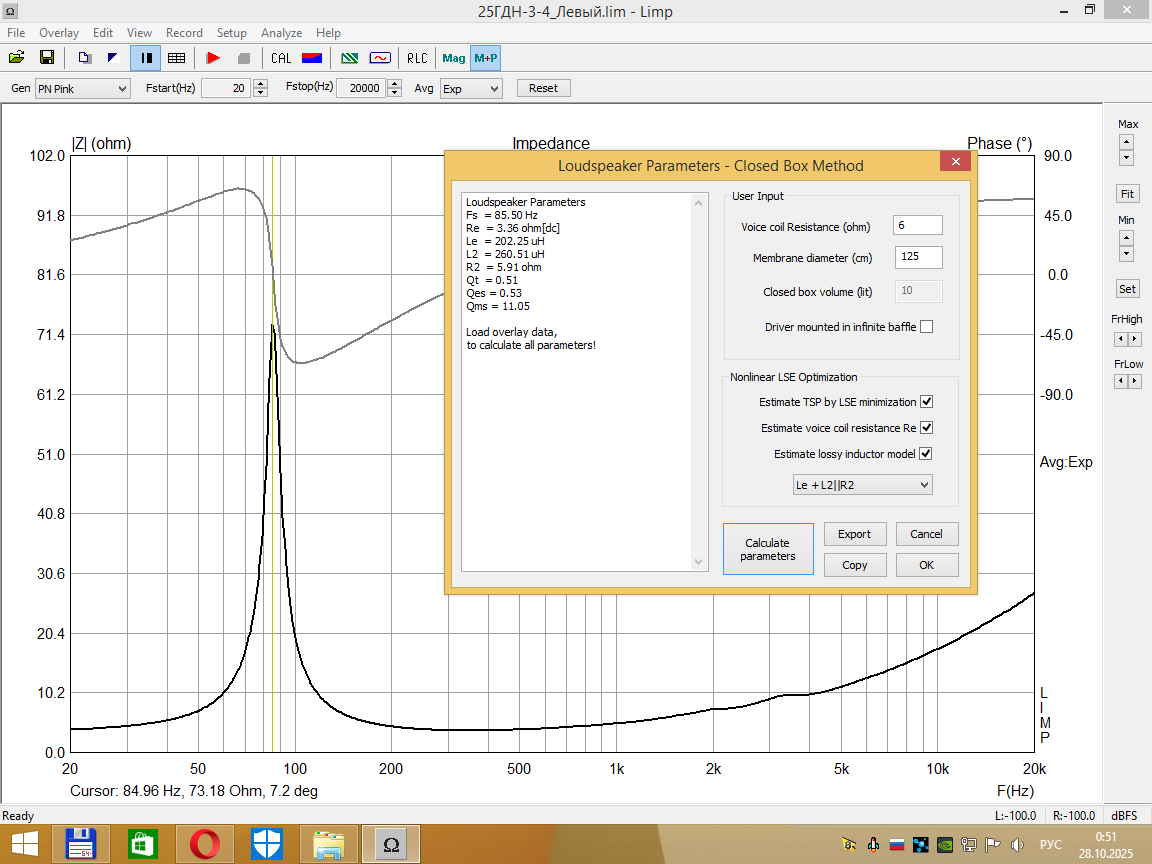Open the Le + L2||R2 model dropdown
Screen dimensions: 1152x864
point(861,485)
